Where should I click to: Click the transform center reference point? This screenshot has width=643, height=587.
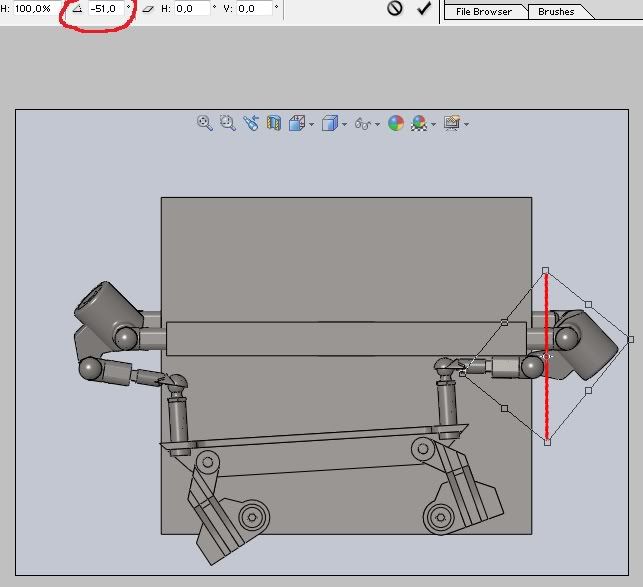tap(546, 356)
